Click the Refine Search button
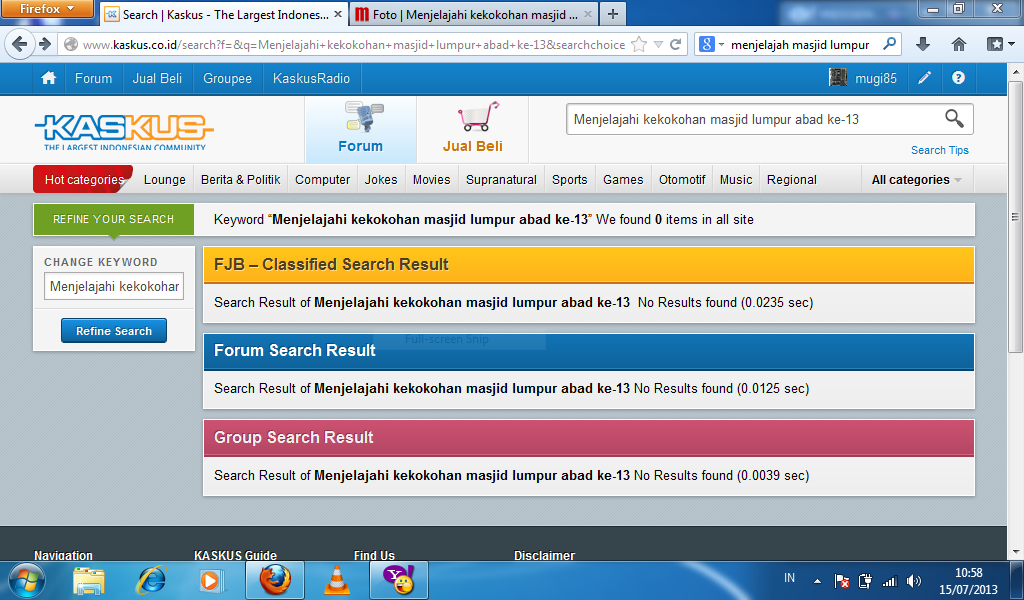1024x600 pixels. 114,331
